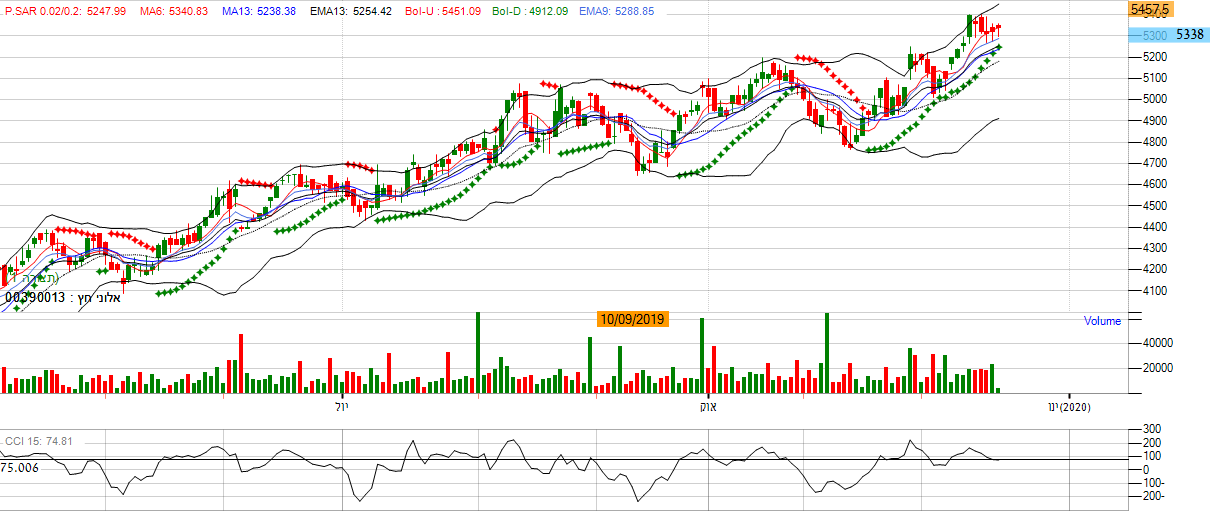Image resolution: width=1210 pixels, height=516 pixels.
Task: Click the blue Volume label
Action: click(x=1102, y=322)
